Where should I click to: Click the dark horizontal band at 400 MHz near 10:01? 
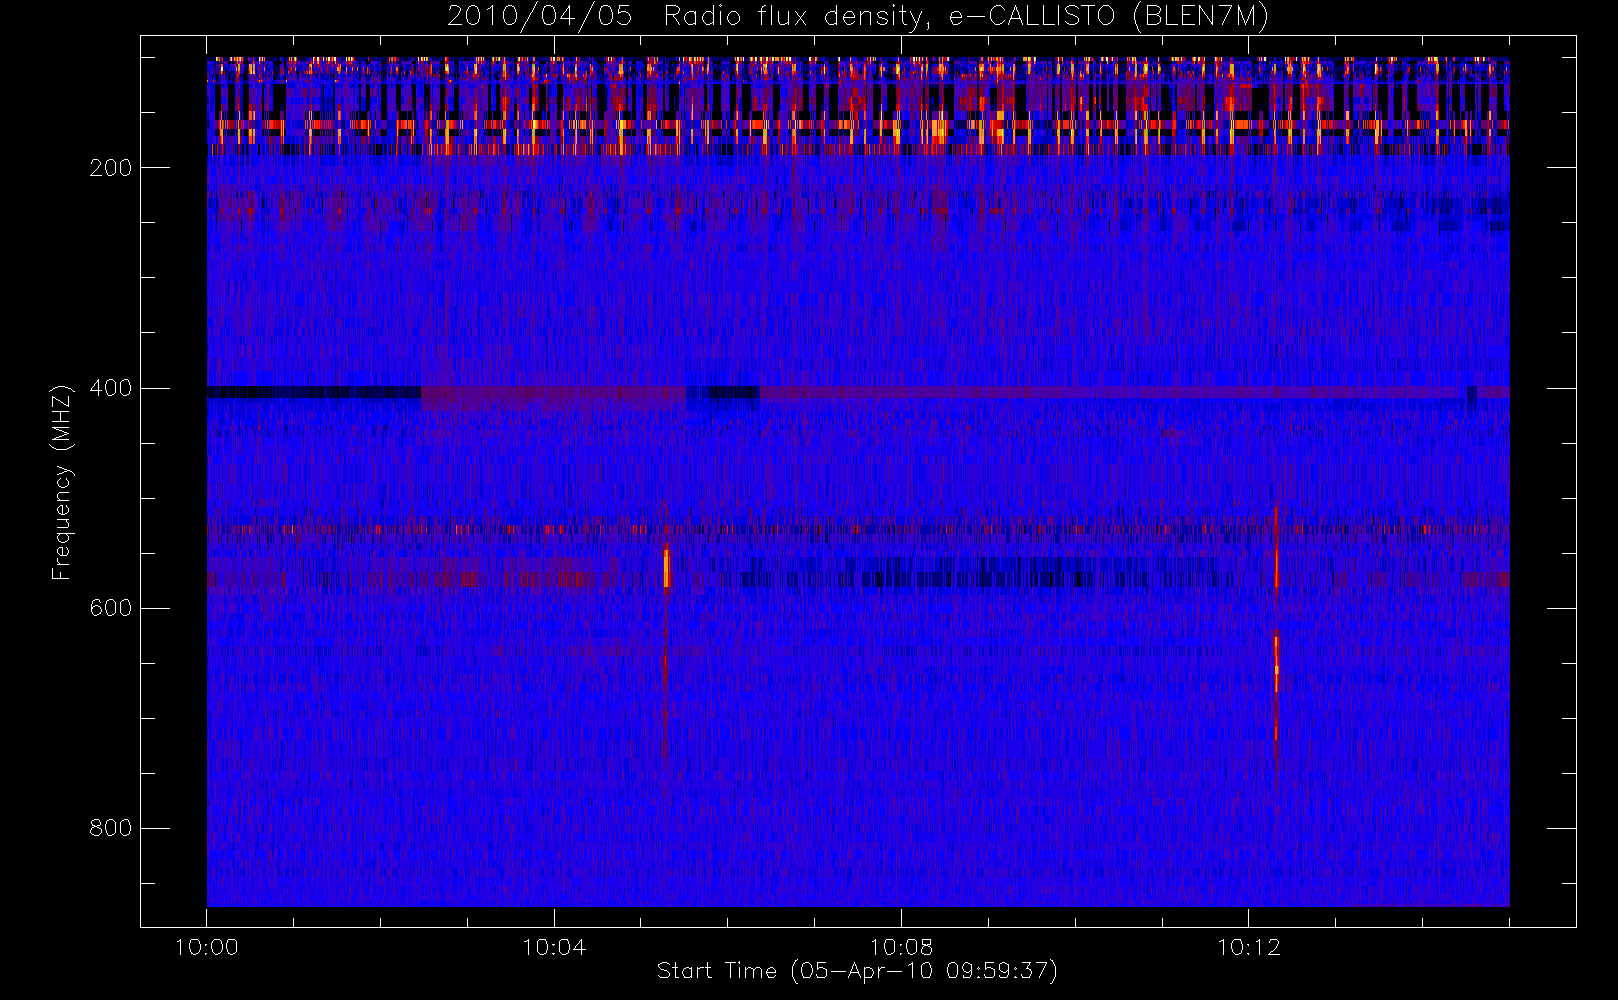(314, 392)
